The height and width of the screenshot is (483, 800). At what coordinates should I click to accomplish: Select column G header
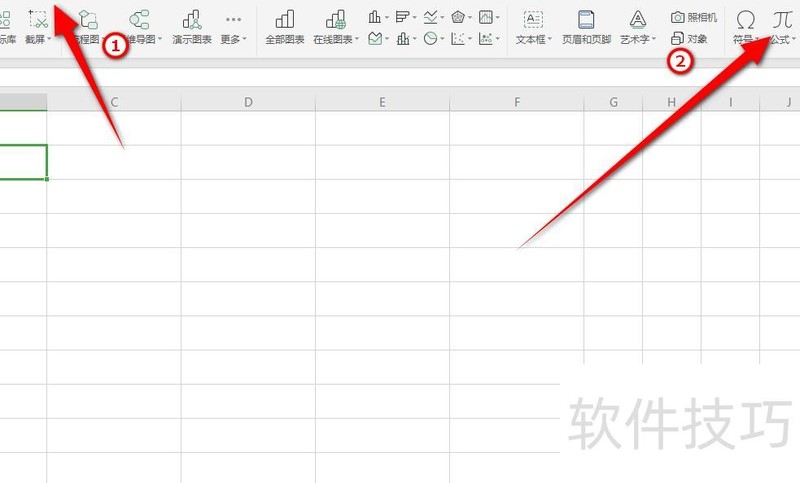point(613,102)
